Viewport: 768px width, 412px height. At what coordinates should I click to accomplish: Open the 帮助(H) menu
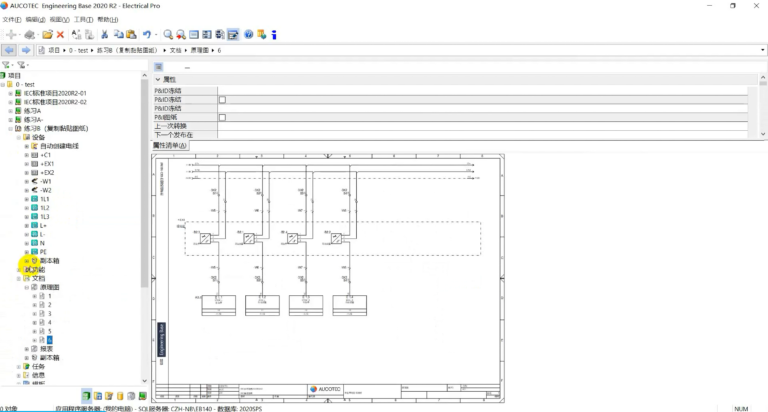[x=108, y=20]
